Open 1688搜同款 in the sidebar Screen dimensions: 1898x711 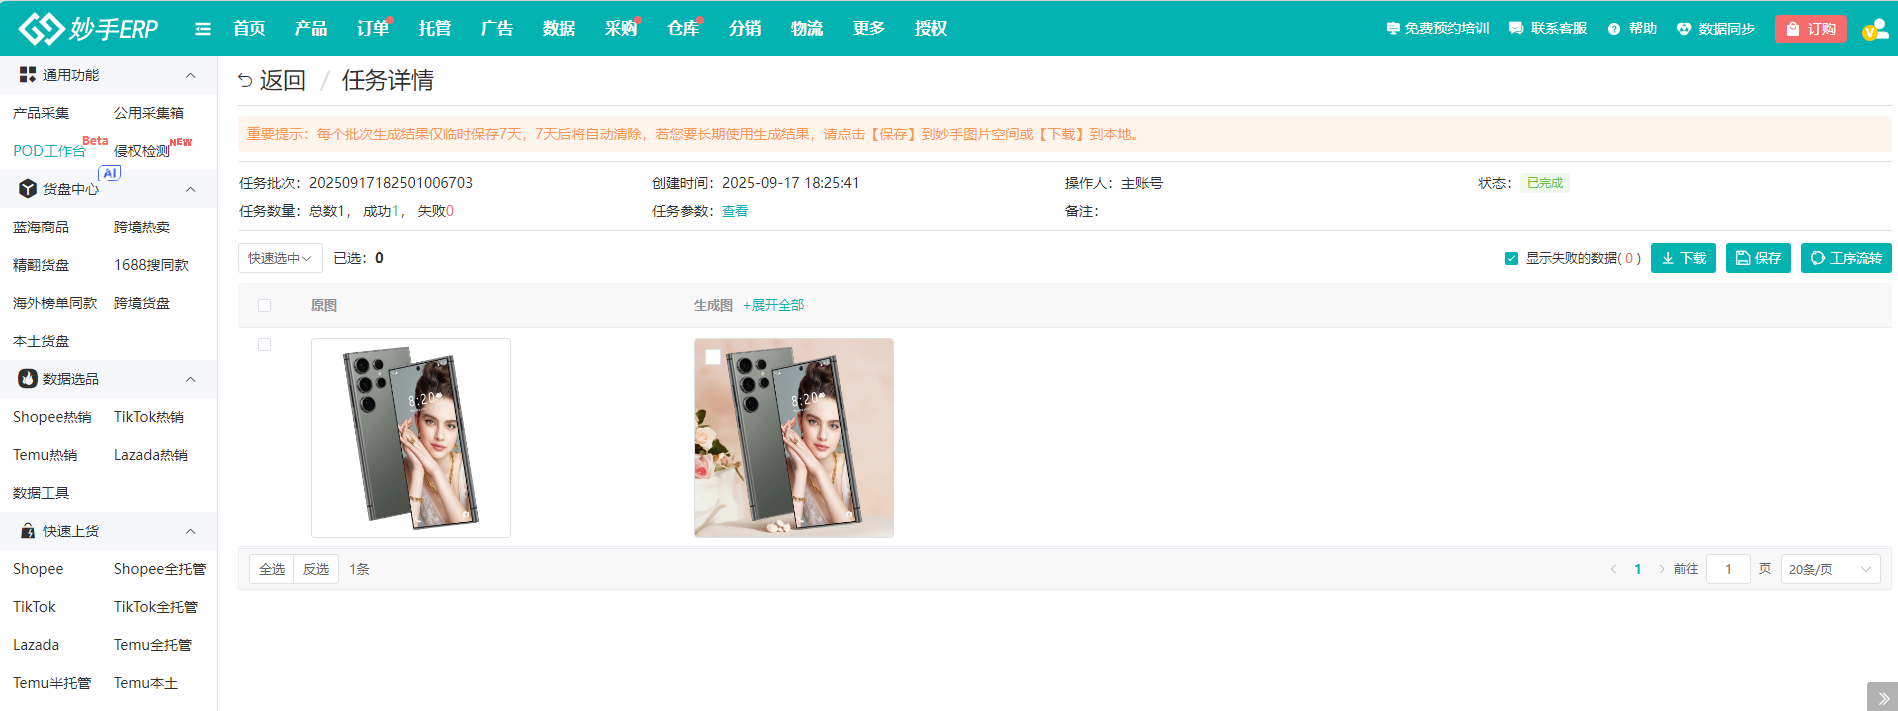point(151,265)
